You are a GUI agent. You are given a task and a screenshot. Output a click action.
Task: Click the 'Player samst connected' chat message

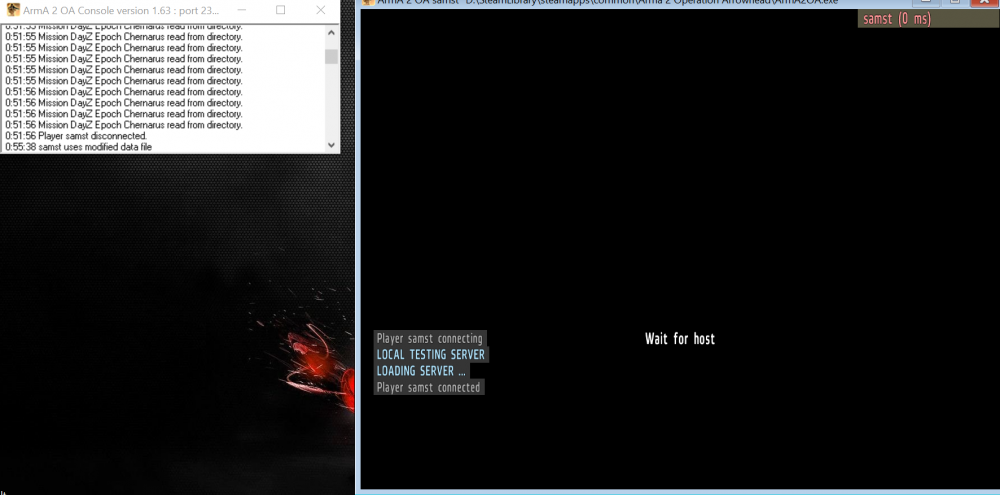[x=428, y=387]
